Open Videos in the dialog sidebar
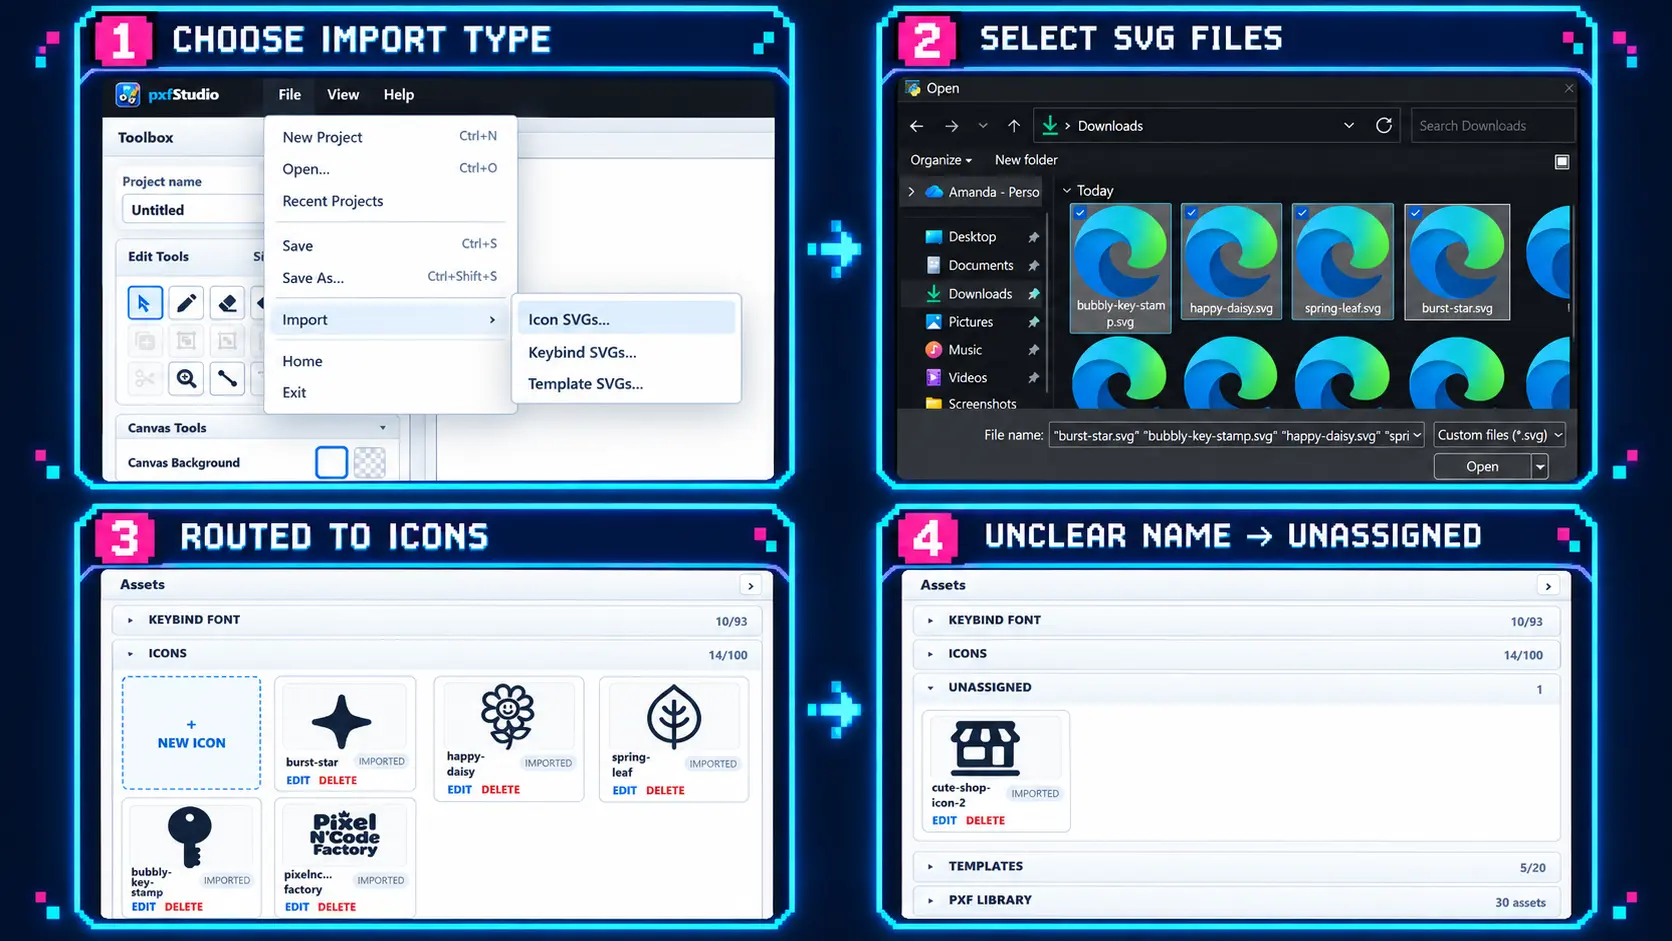Screen dimensions: 1672x941 click(x=967, y=378)
